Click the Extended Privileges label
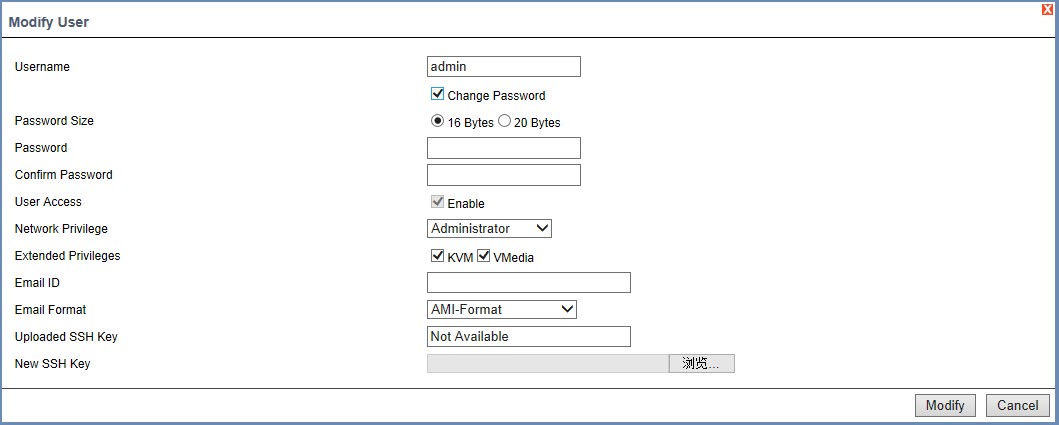This screenshot has height=425, width=1059. [67, 256]
